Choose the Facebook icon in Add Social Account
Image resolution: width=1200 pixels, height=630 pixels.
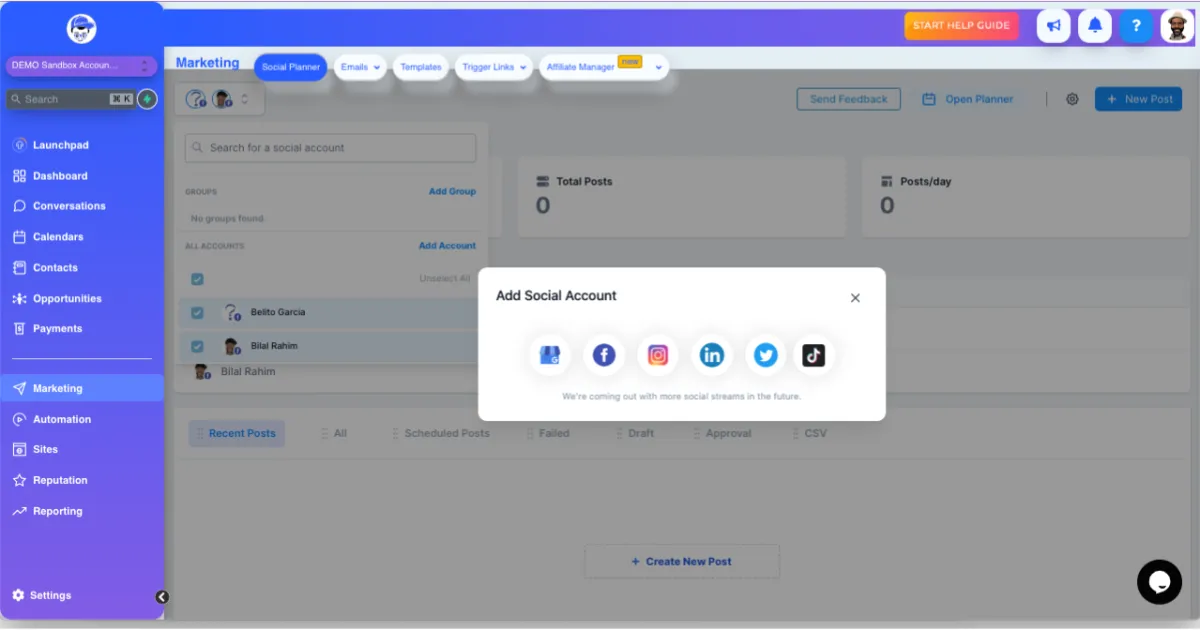[x=604, y=355]
